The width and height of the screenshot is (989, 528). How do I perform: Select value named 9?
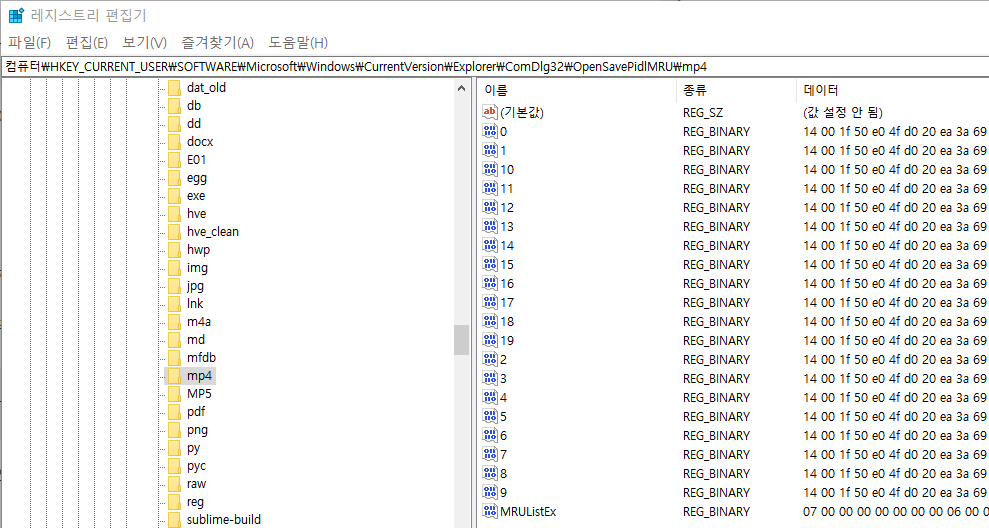503,492
